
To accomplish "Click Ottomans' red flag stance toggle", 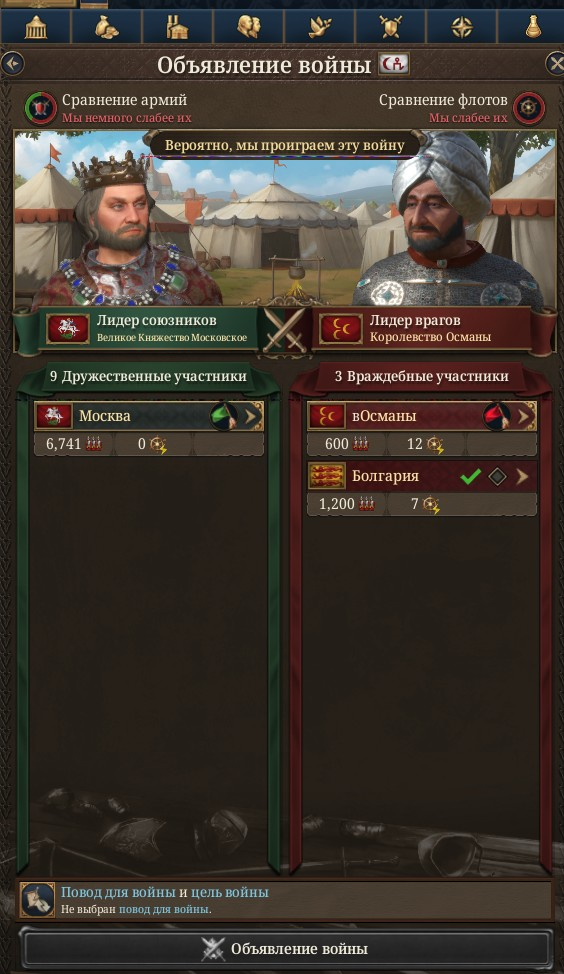I will click(496, 416).
